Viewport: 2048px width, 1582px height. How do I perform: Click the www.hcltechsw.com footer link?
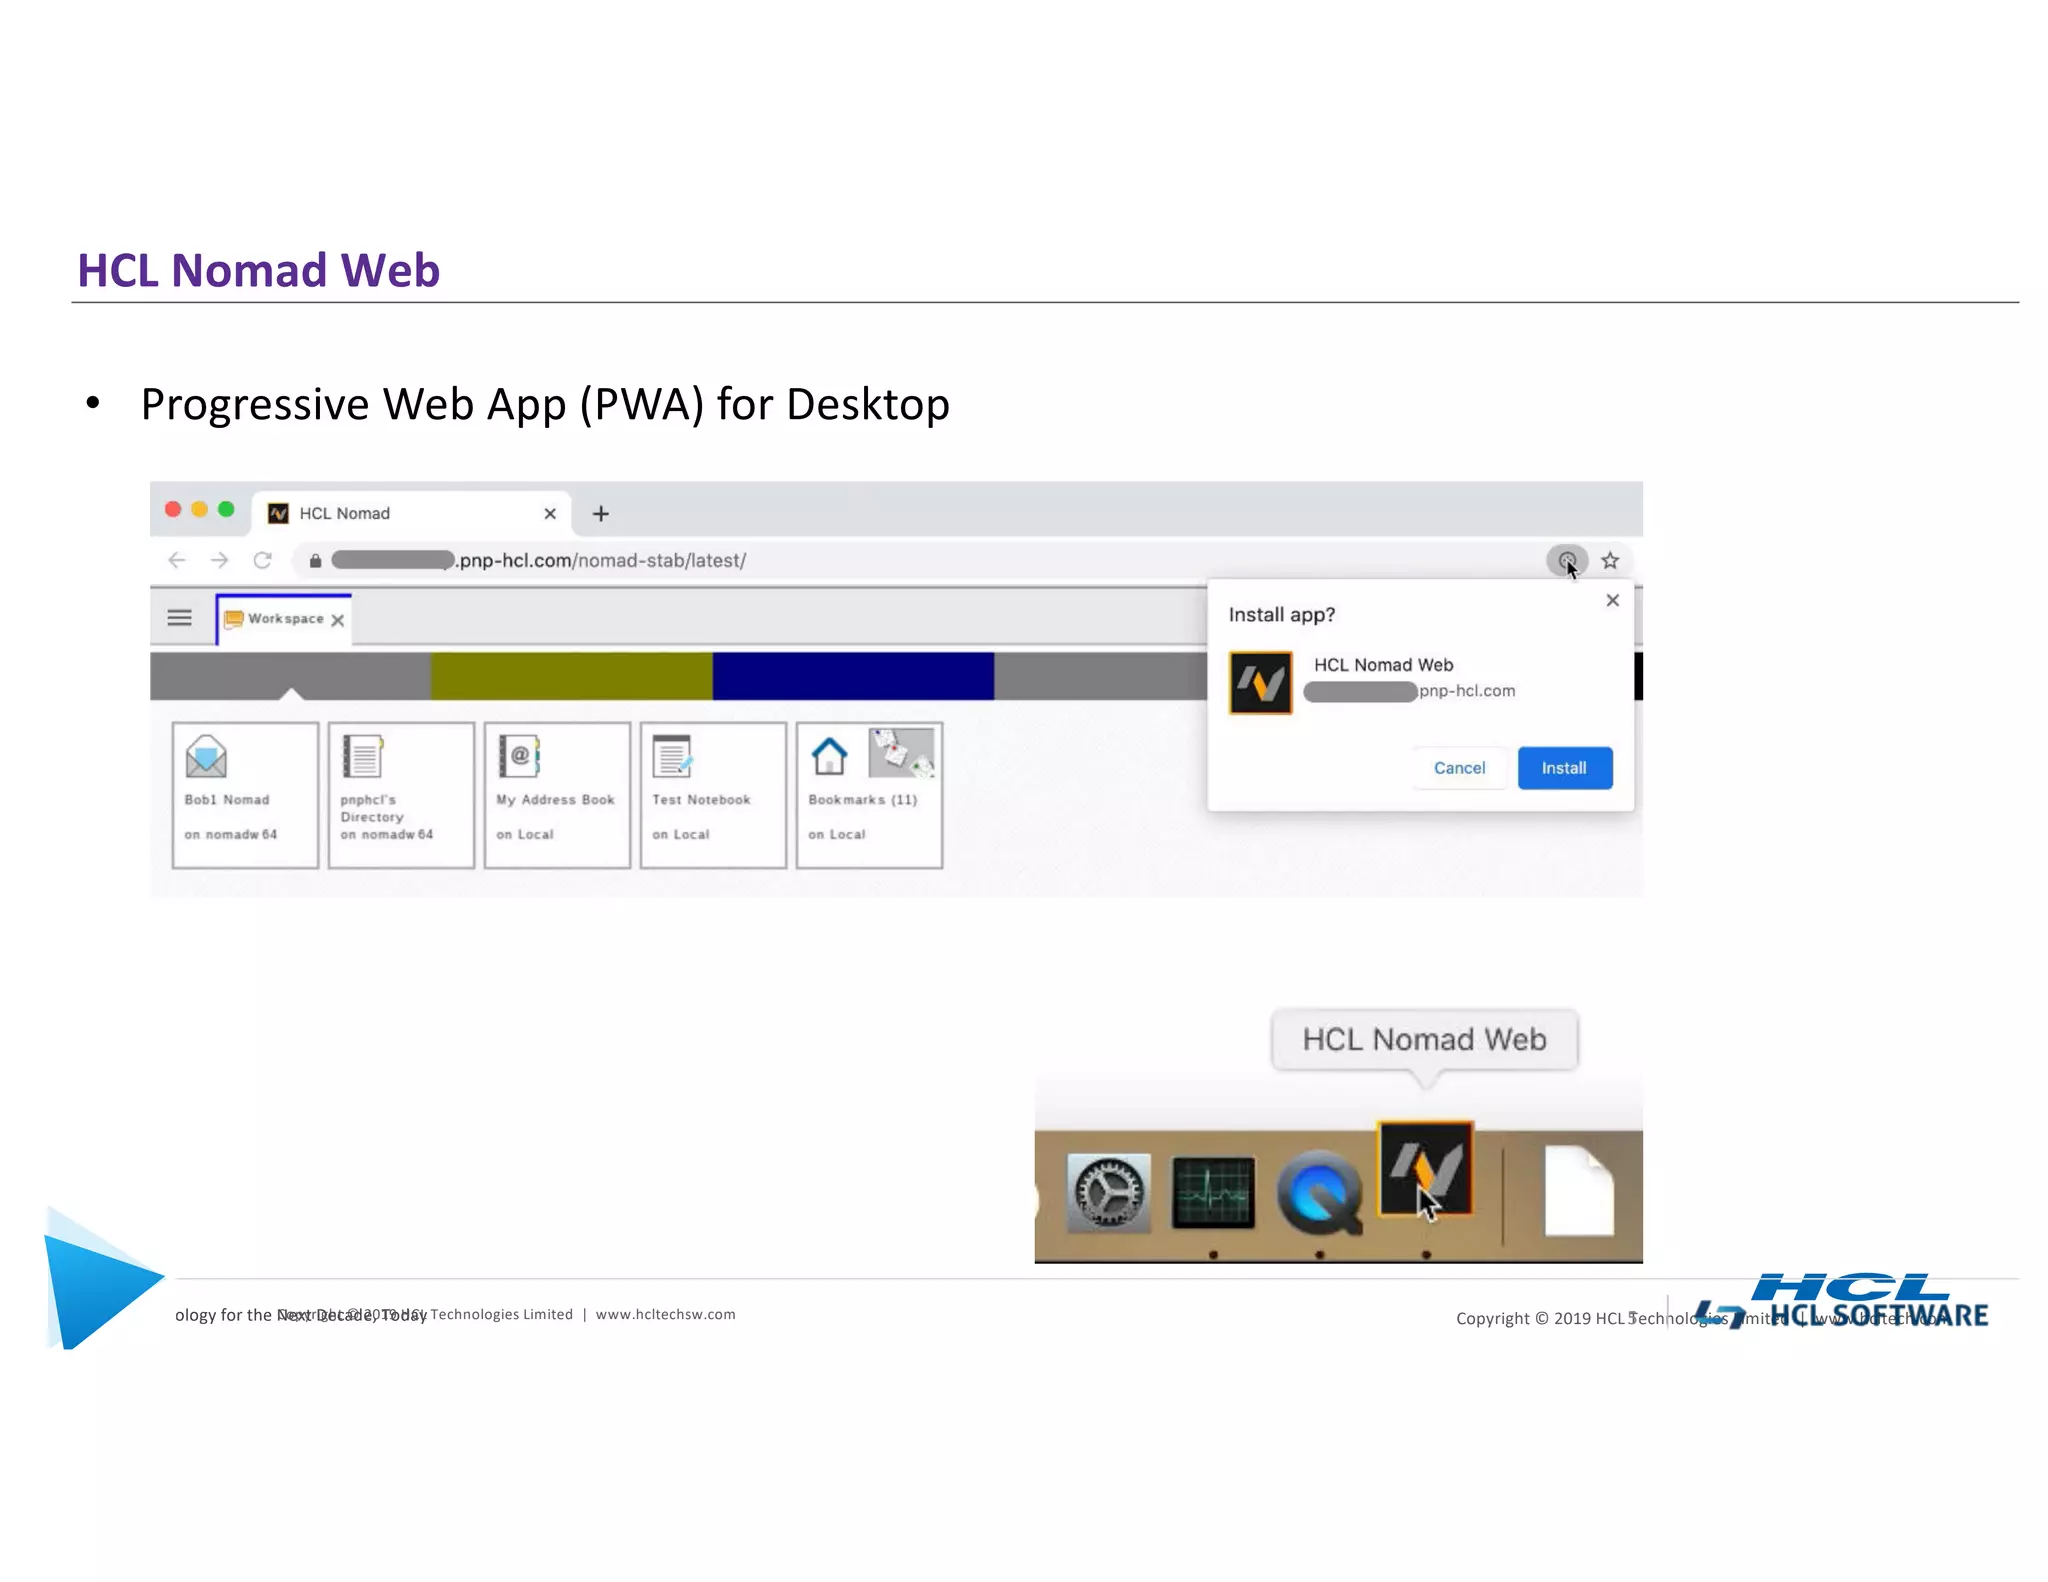665,1314
